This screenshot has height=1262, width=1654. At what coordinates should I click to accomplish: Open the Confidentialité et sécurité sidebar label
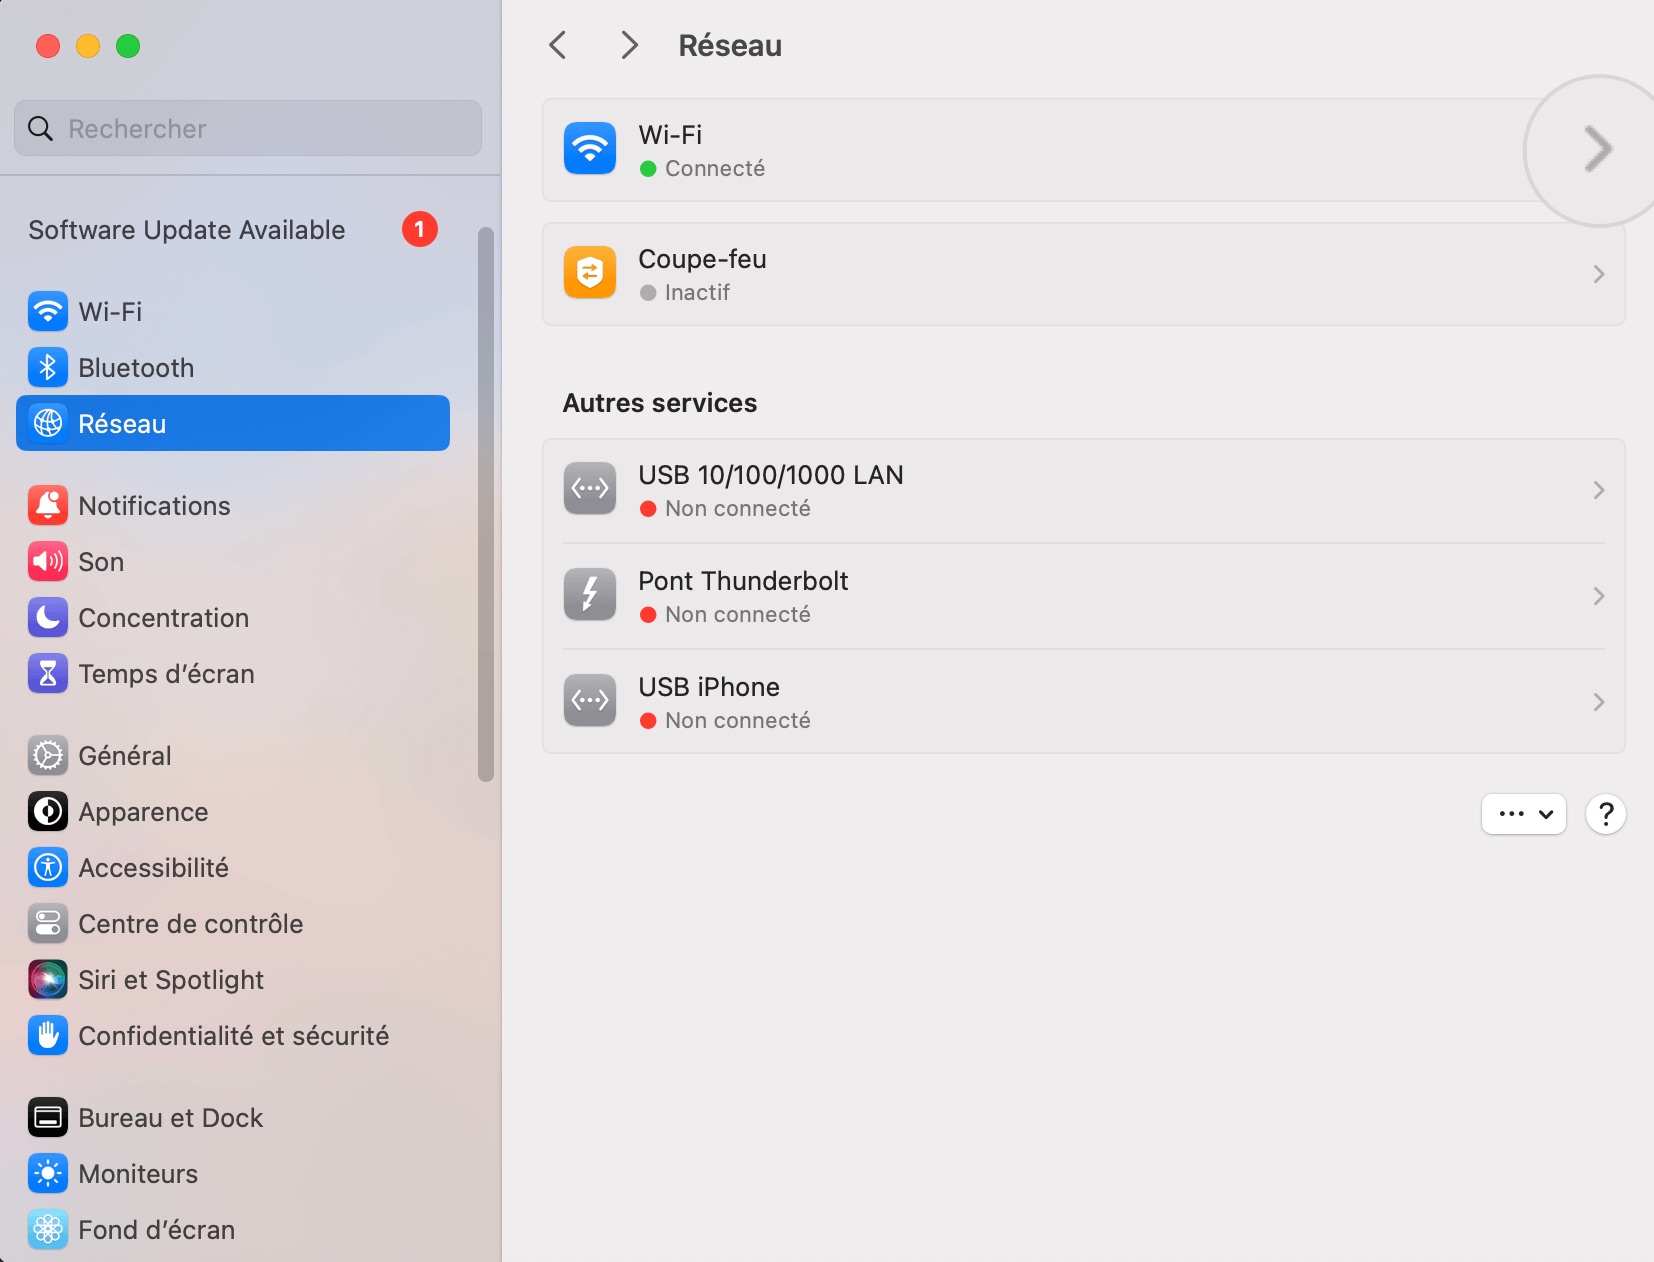(234, 1036)
